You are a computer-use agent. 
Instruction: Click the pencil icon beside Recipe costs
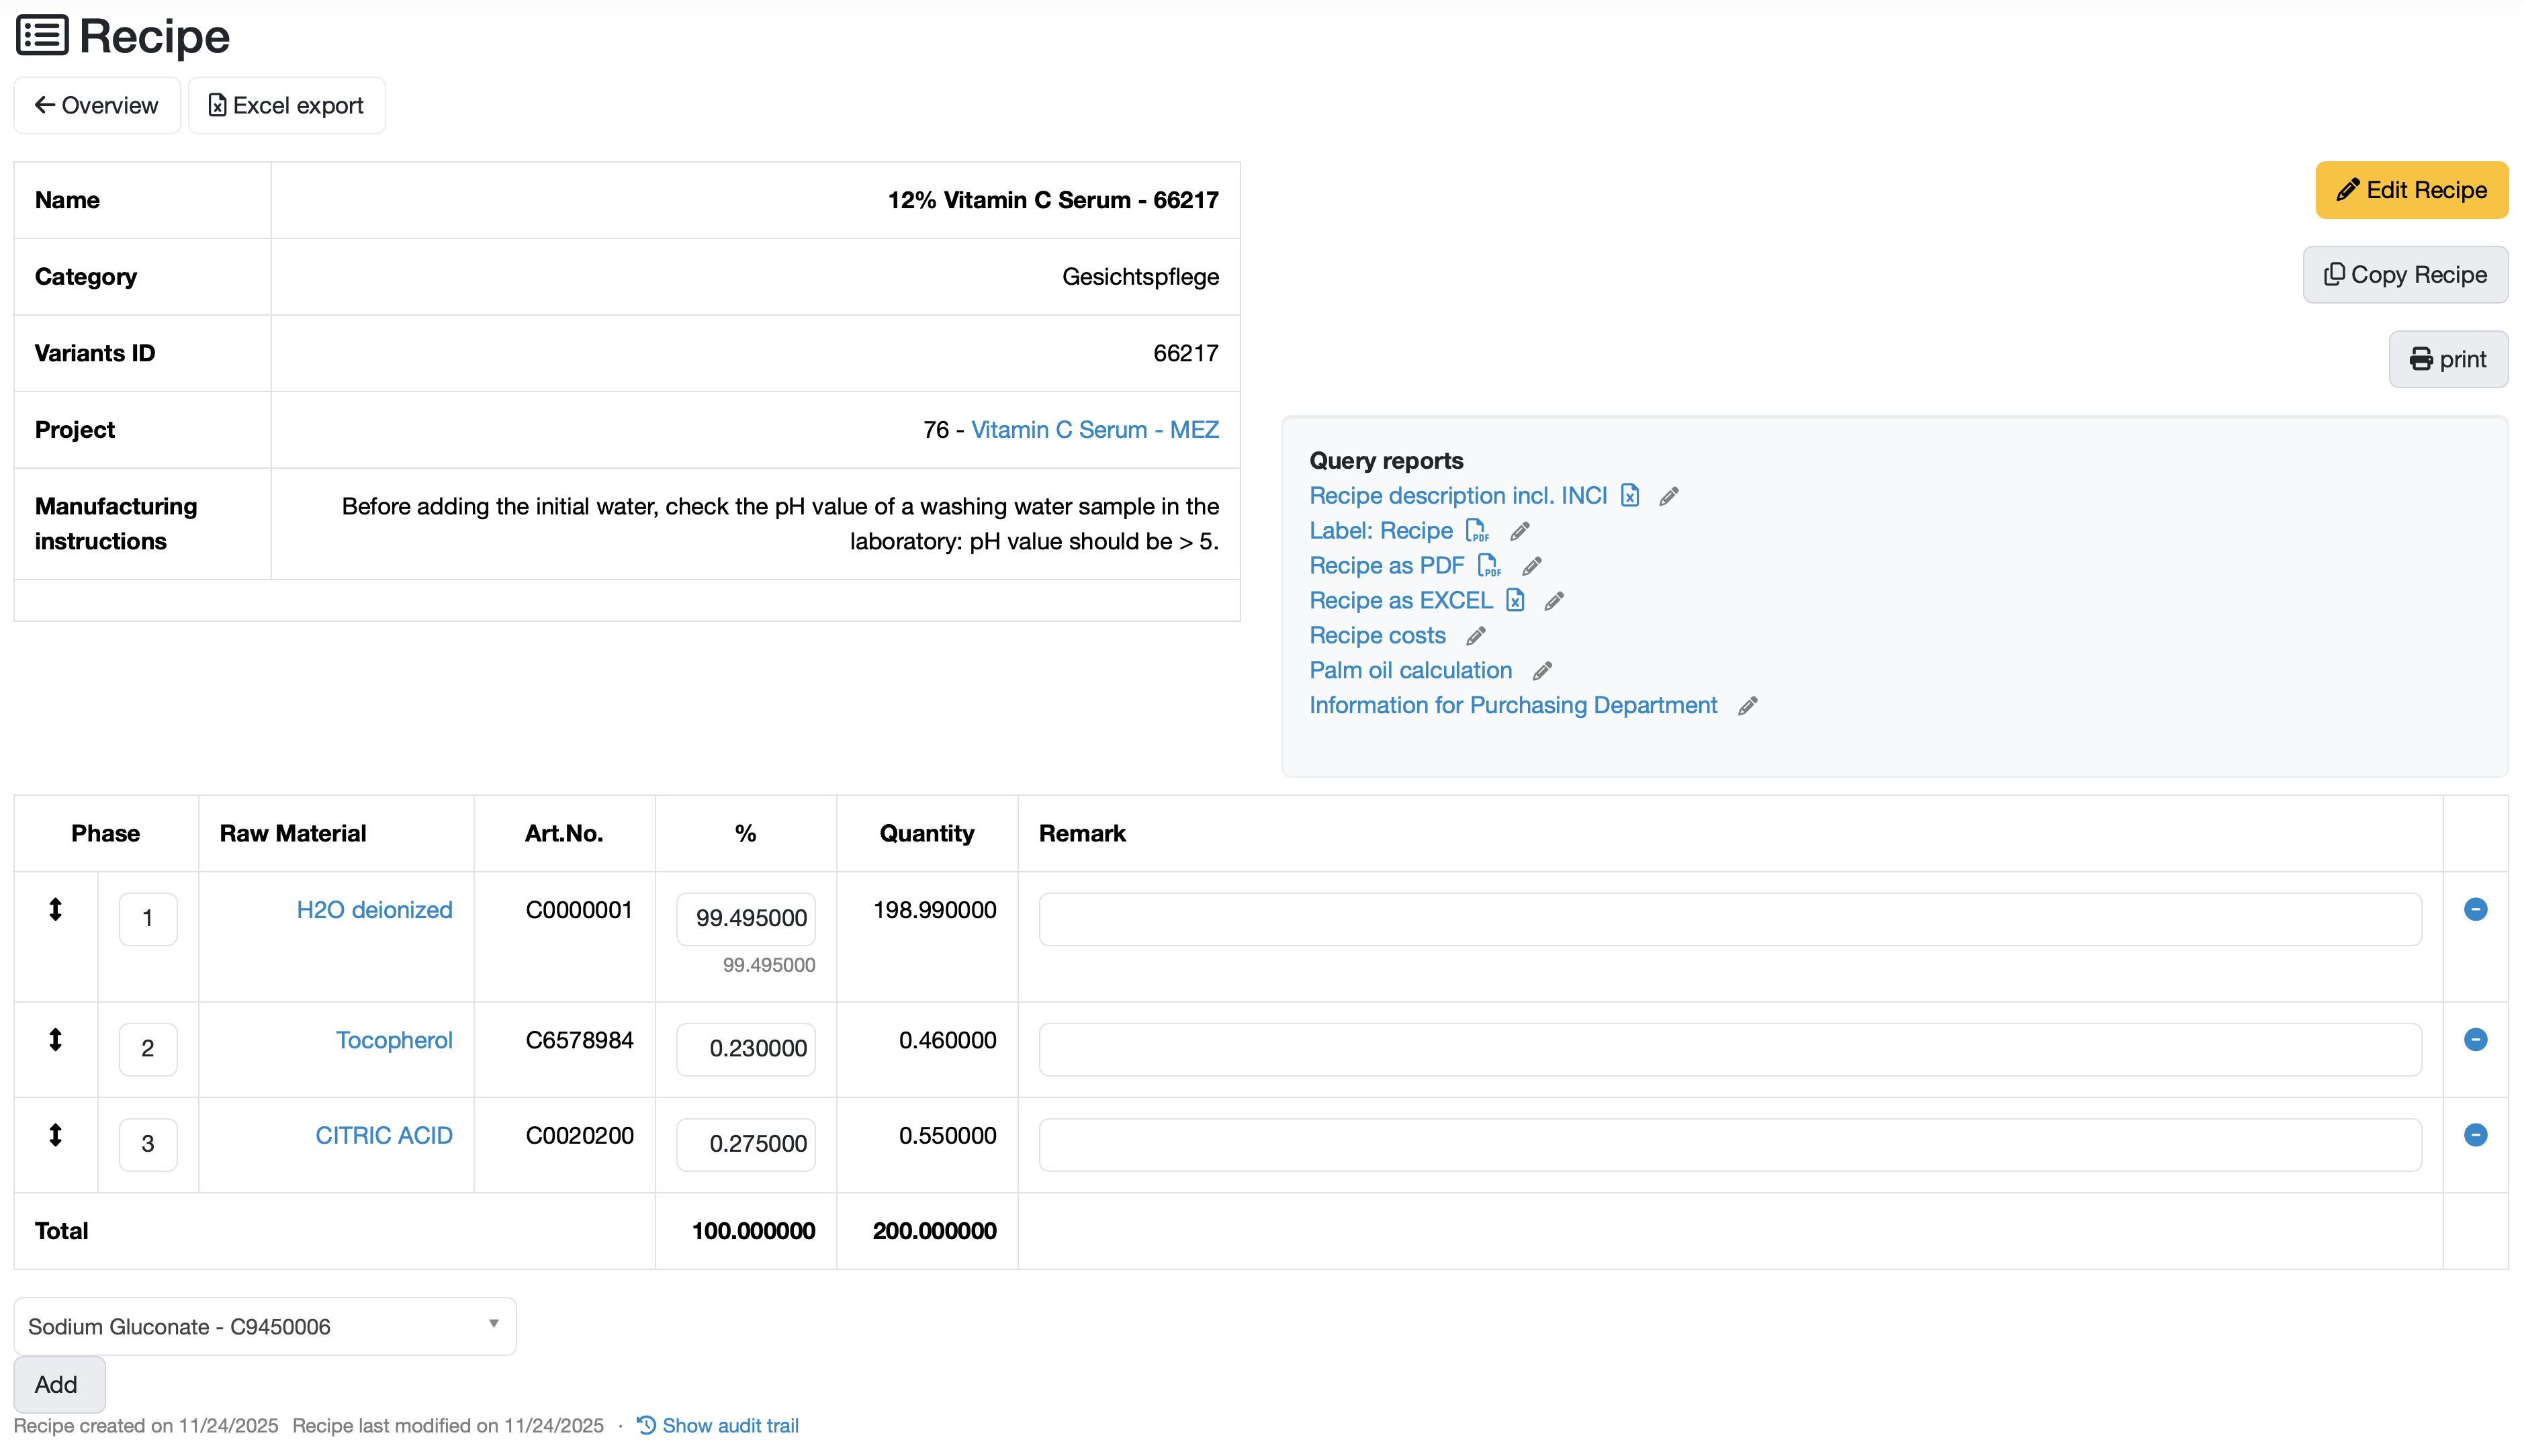1475,636
